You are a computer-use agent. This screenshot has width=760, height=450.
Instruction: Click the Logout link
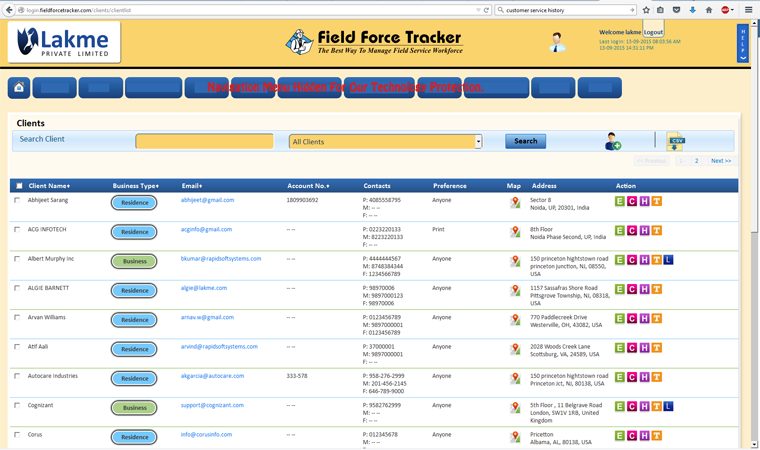pos(653,32)
